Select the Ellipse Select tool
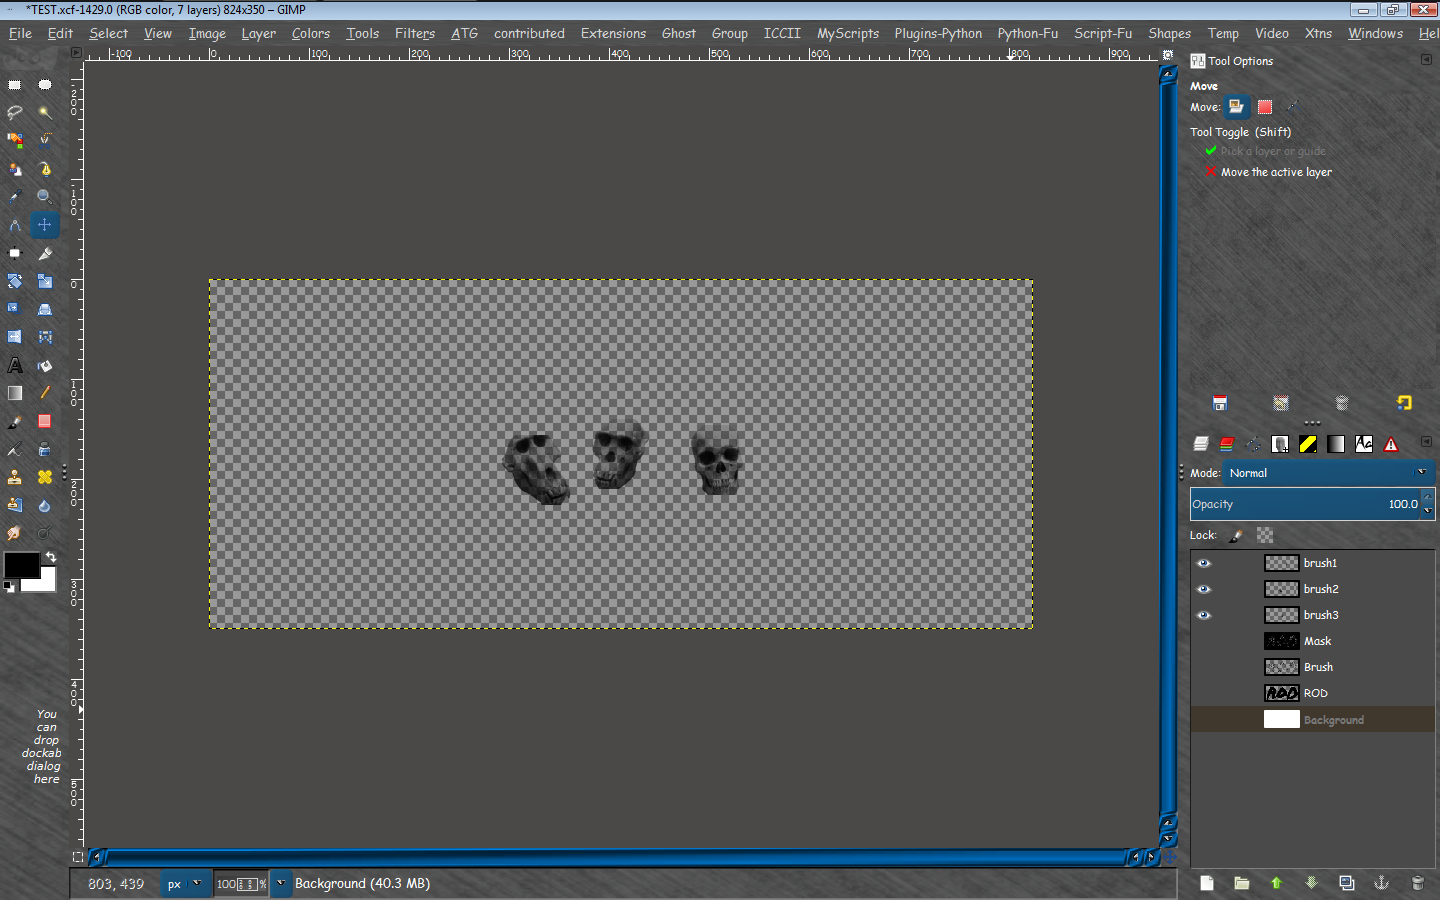The height and width of the screenshot is (900, 1440). tap(45, 85)
